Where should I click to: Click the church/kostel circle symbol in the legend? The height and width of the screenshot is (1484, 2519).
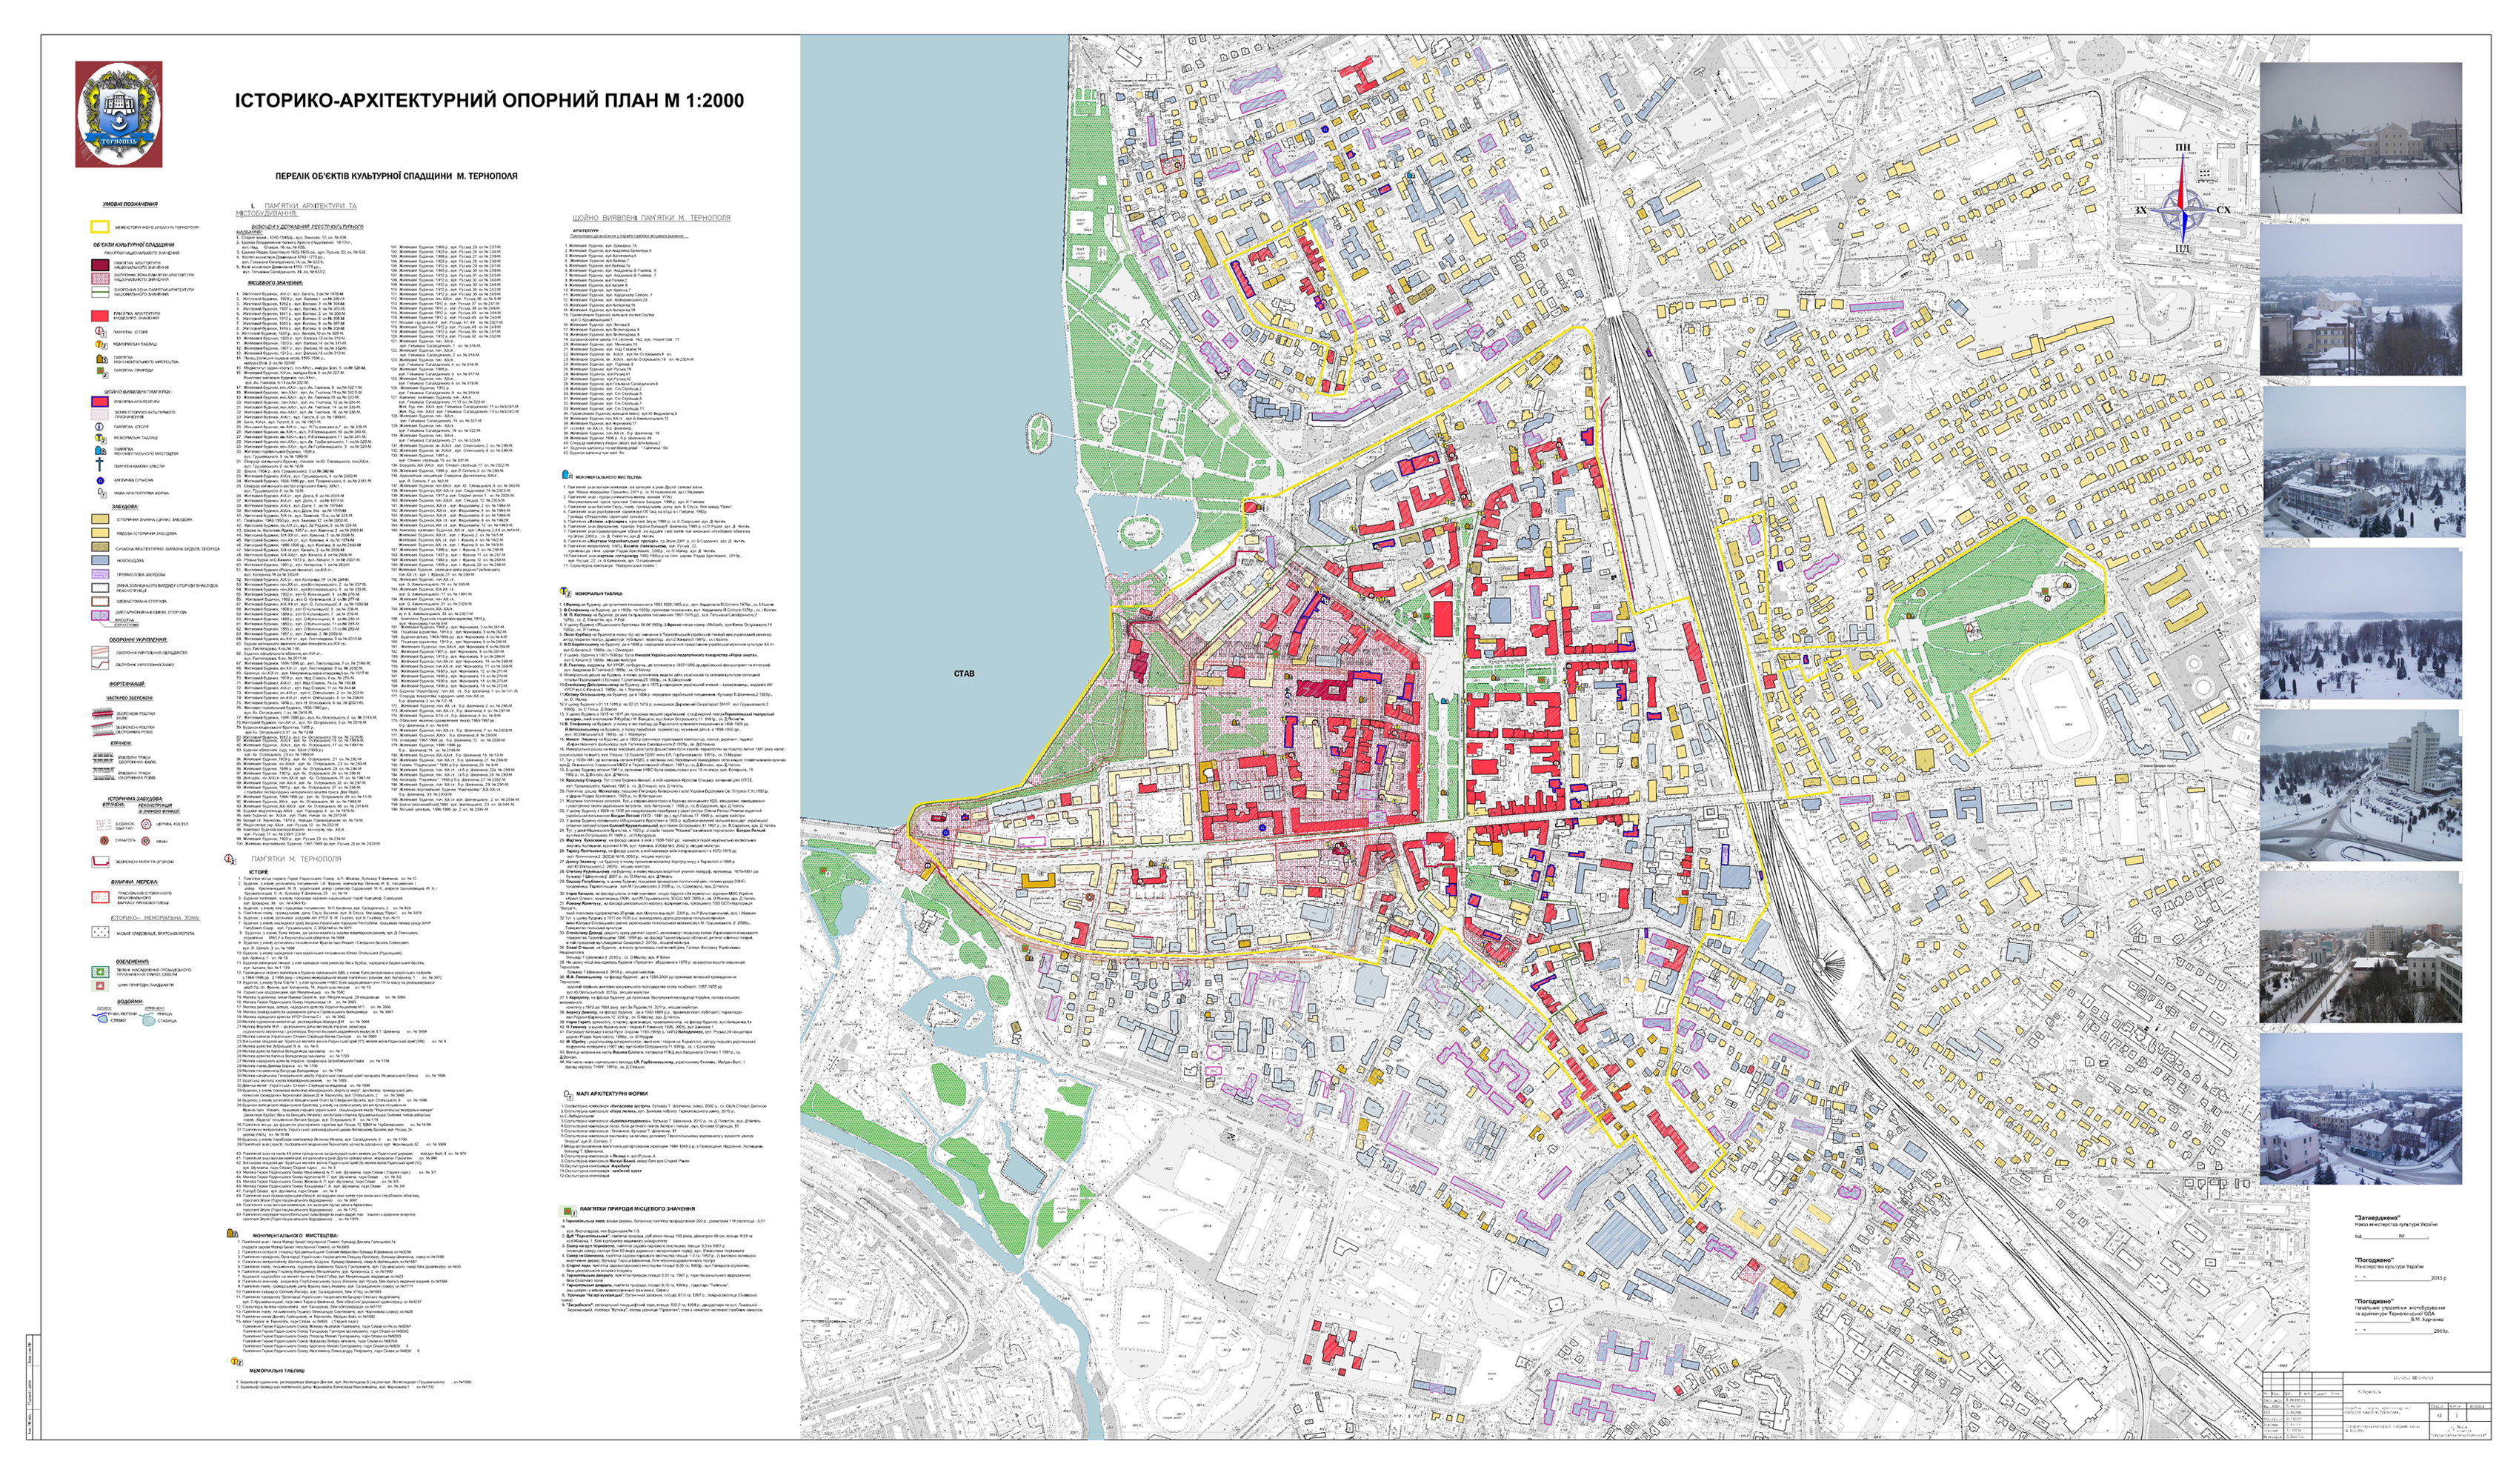[x=147, y=825]
